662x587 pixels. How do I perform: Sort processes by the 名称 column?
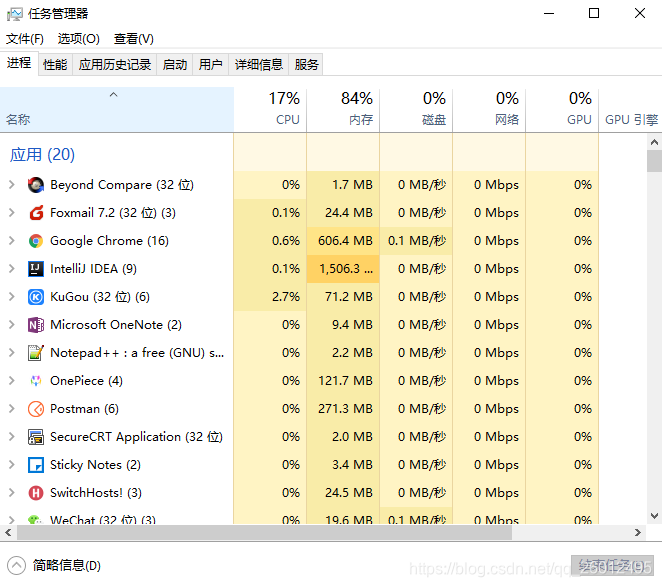pyautogui.click(x=117, y=109)
